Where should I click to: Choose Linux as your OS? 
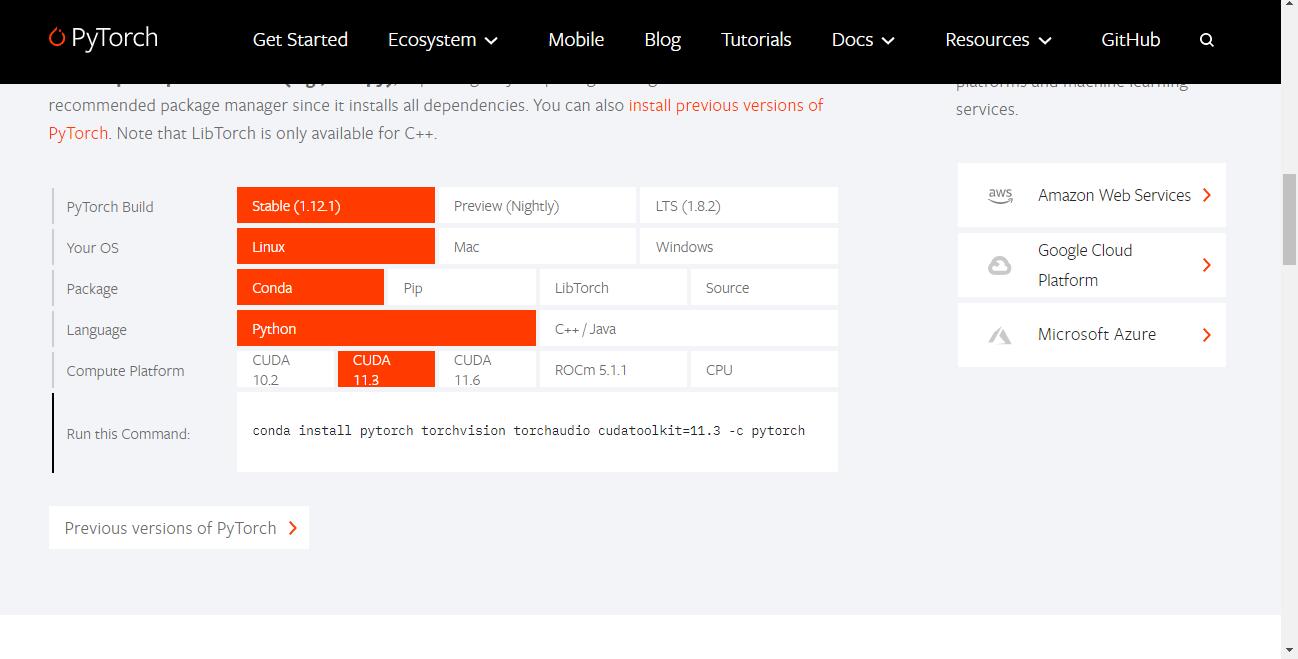pyautogui.click(x=336, y=246)
